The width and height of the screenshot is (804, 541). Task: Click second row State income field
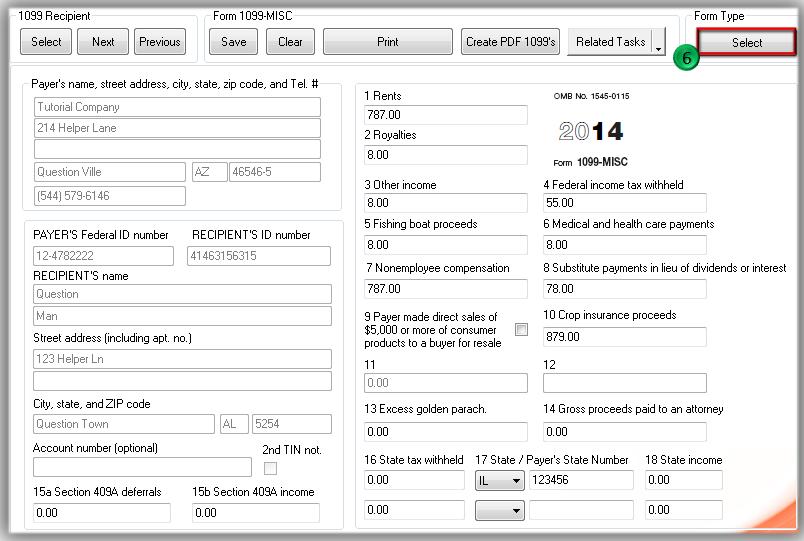[684, 510]
